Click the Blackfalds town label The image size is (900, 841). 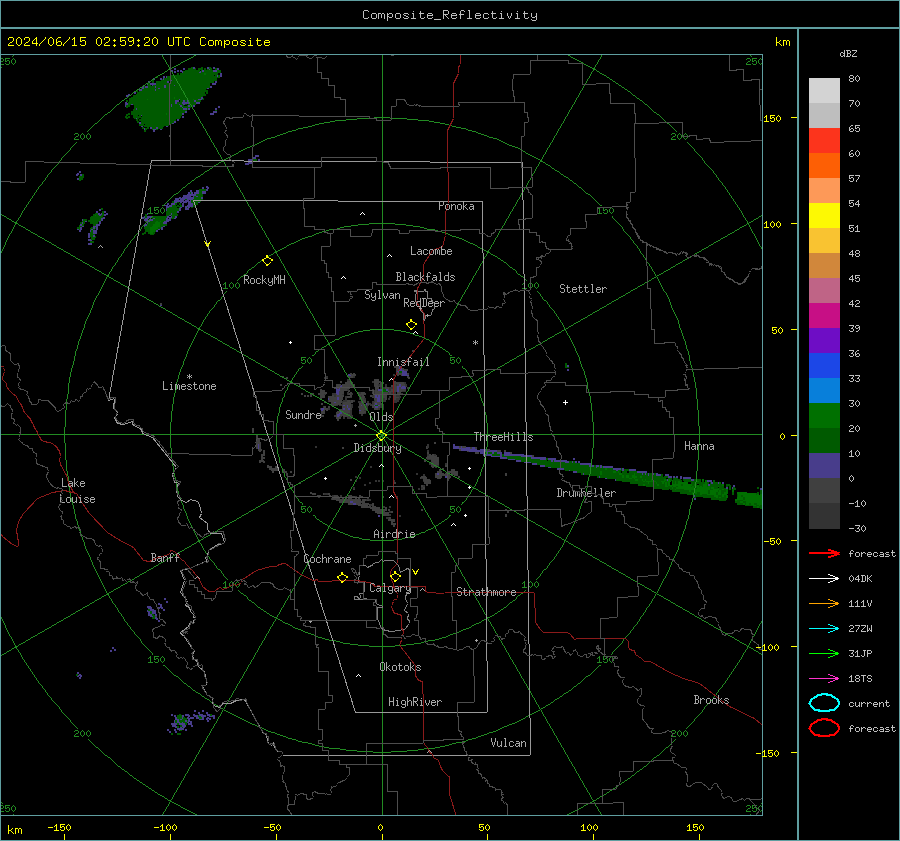pyautogui.click(x=425, y=277)
